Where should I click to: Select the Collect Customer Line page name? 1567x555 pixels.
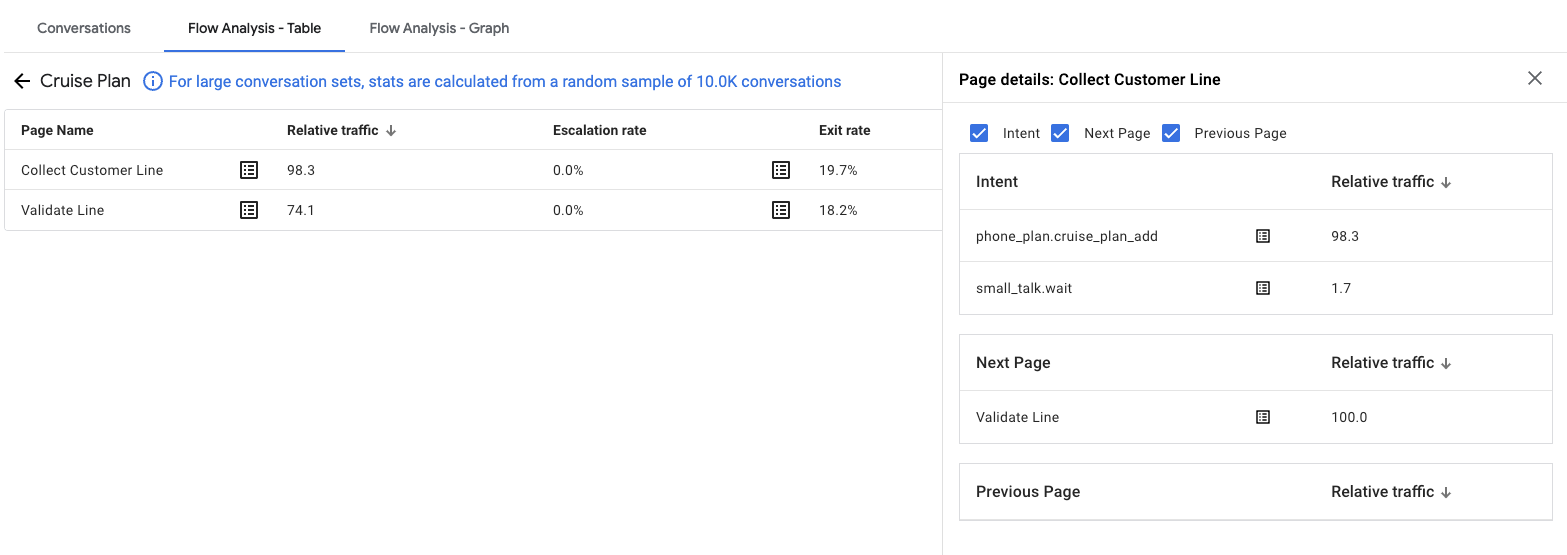pyautogui.click(x=92, y=170)
